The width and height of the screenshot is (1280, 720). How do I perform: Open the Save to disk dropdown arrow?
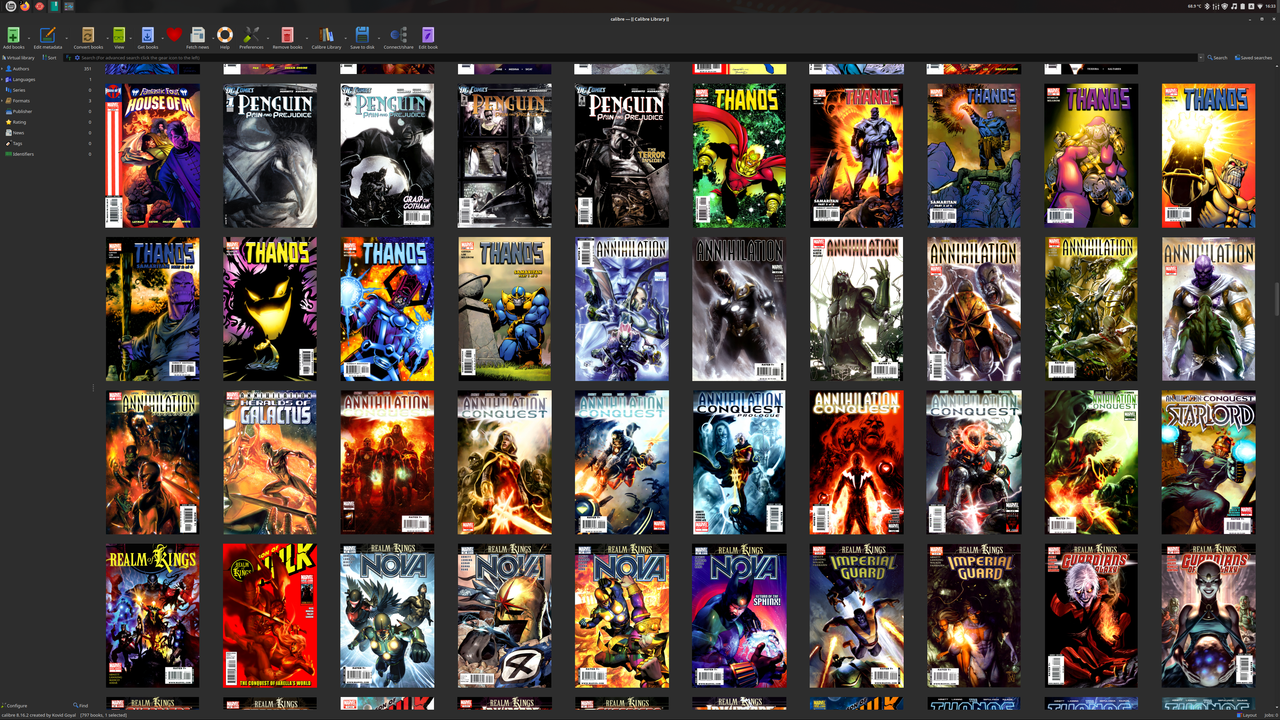click(377, 36)
